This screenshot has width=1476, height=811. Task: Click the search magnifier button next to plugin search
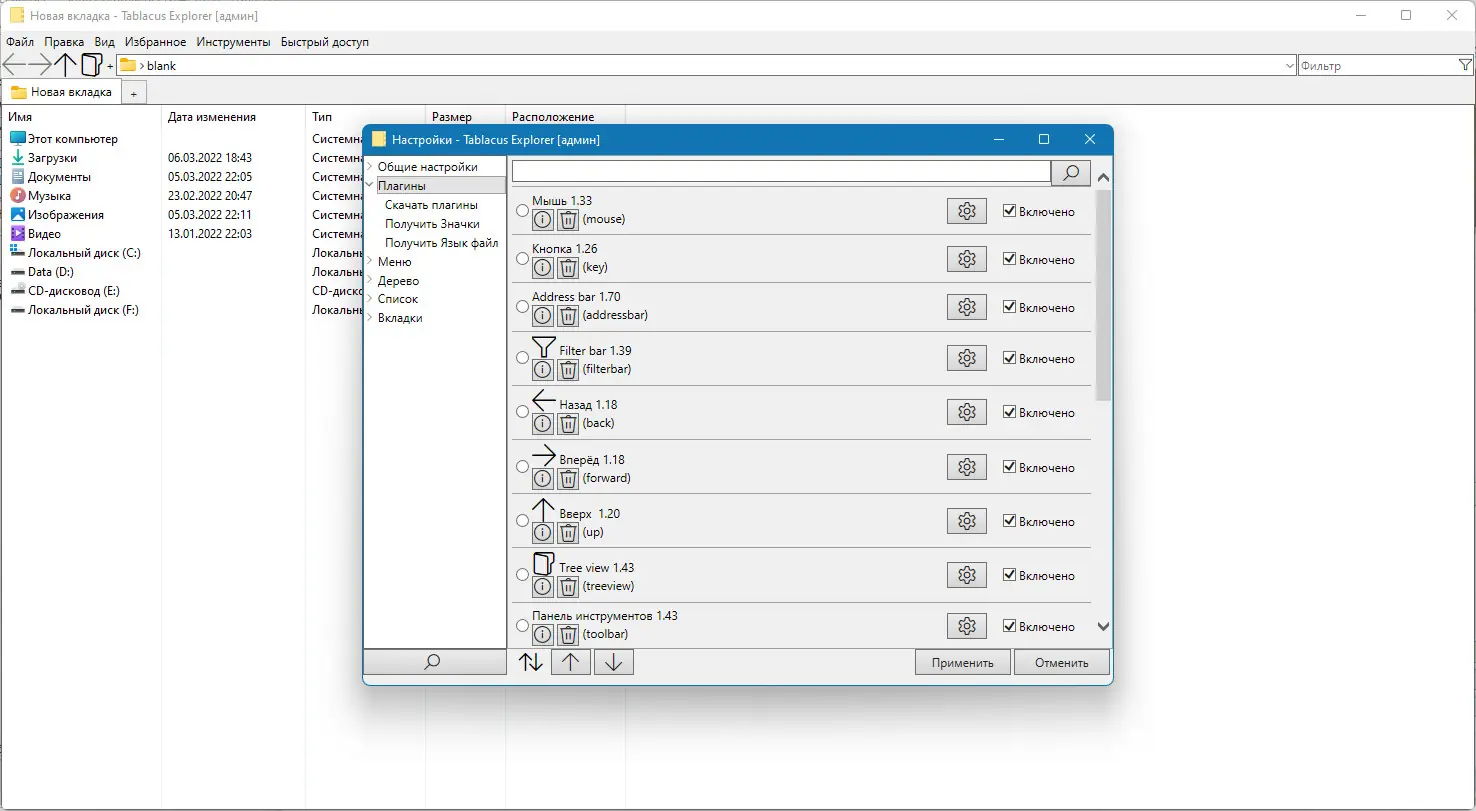[1070, 173]
